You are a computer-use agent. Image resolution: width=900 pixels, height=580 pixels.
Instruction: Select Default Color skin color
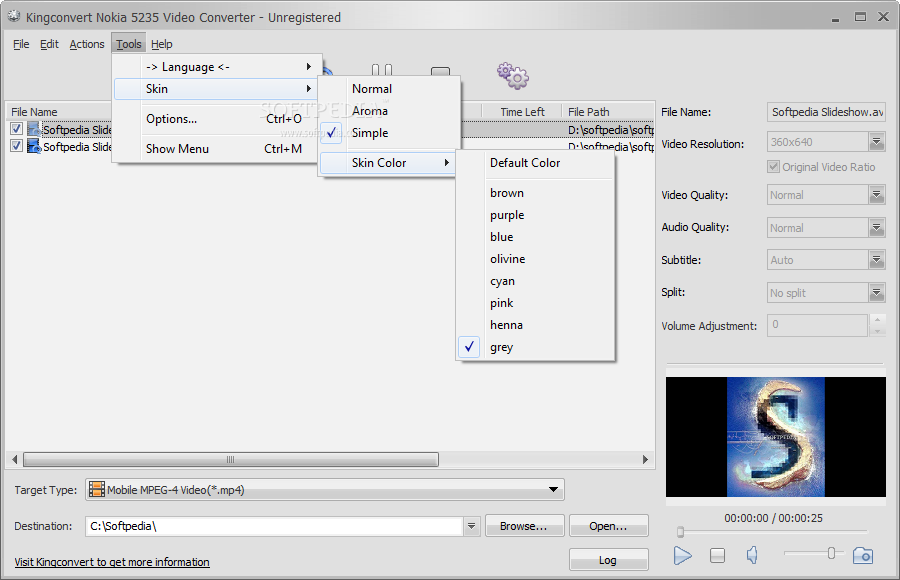pos(535,163)
